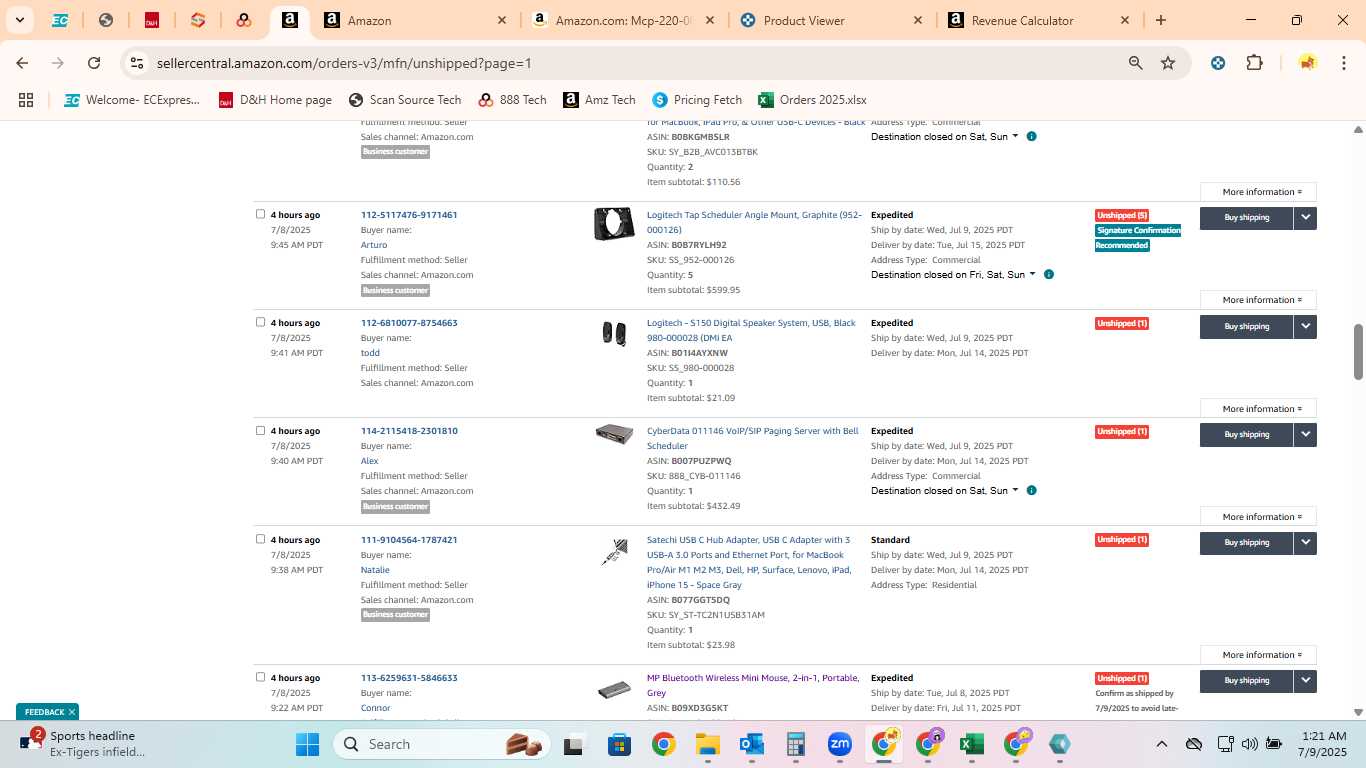1366x768 pixels.
Task: Open buyer name link Natalie
Action: click(x=375, y=570)
